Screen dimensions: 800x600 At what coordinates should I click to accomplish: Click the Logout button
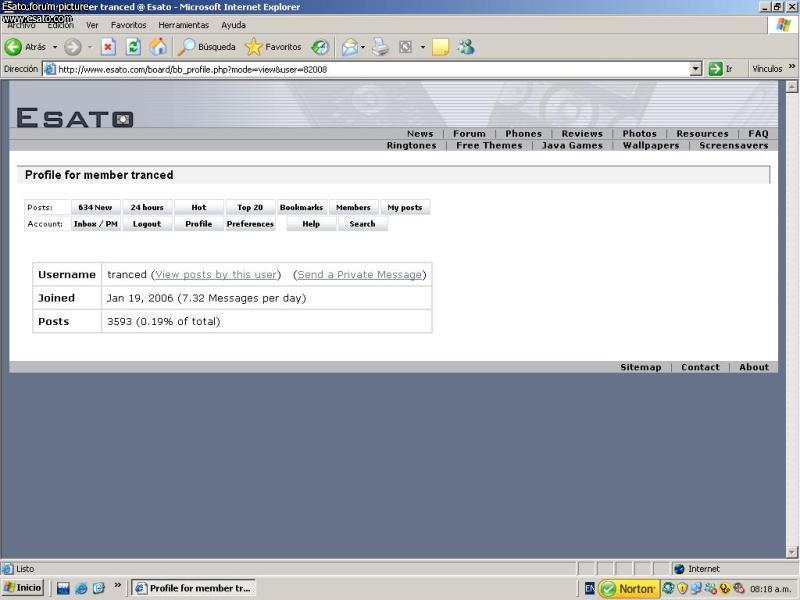[x=147, y=224]
